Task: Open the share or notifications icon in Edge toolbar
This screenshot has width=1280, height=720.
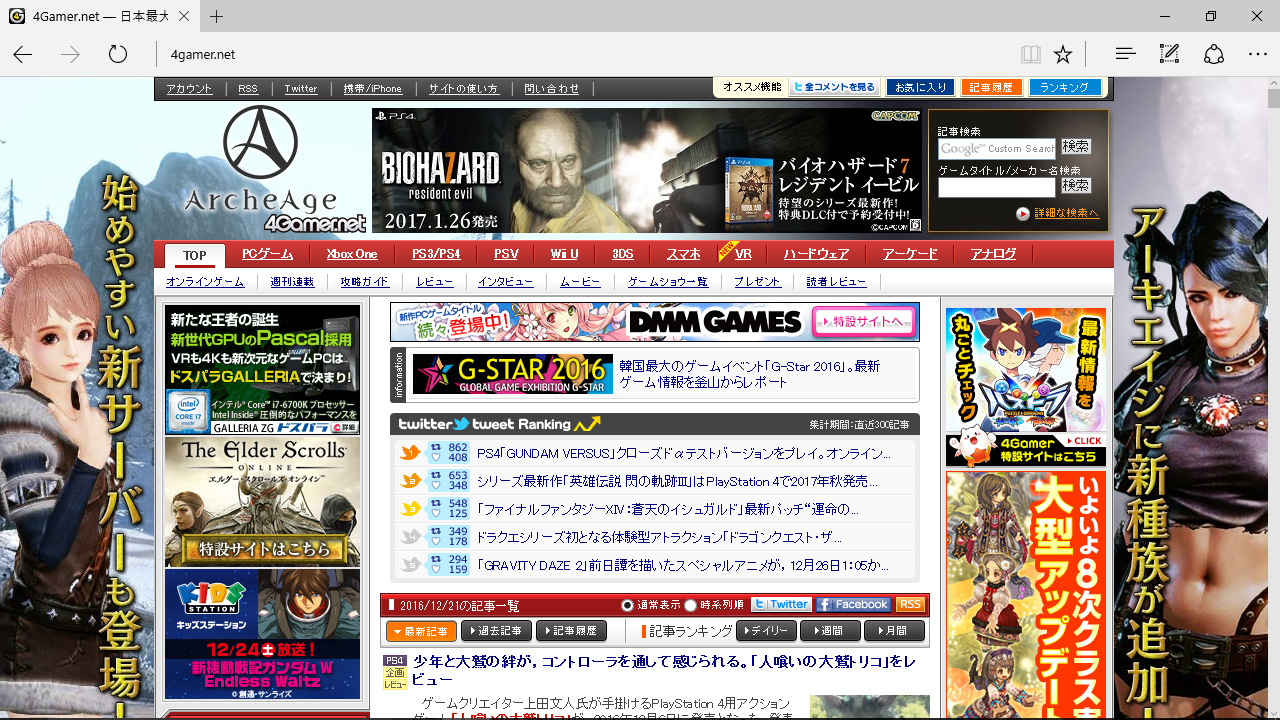Action: (1213, 54)
